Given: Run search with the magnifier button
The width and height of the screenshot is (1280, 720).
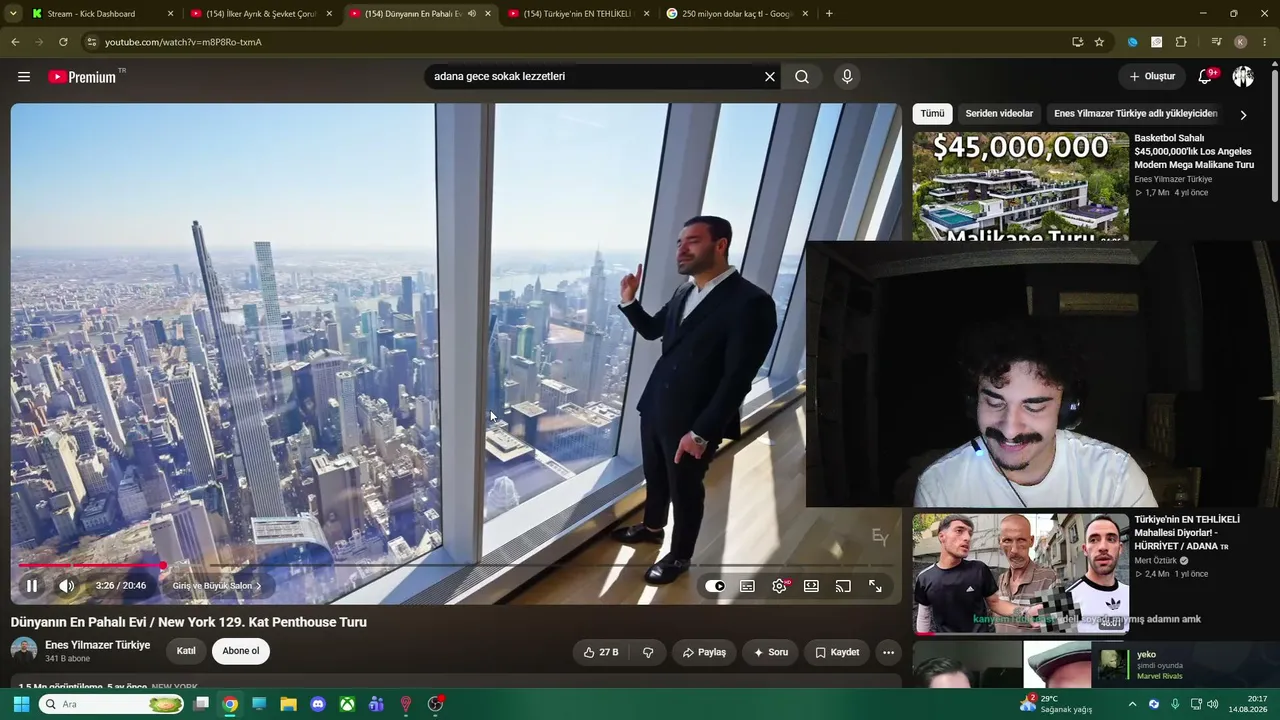Looking at the screenshot, I should point(802,77).
